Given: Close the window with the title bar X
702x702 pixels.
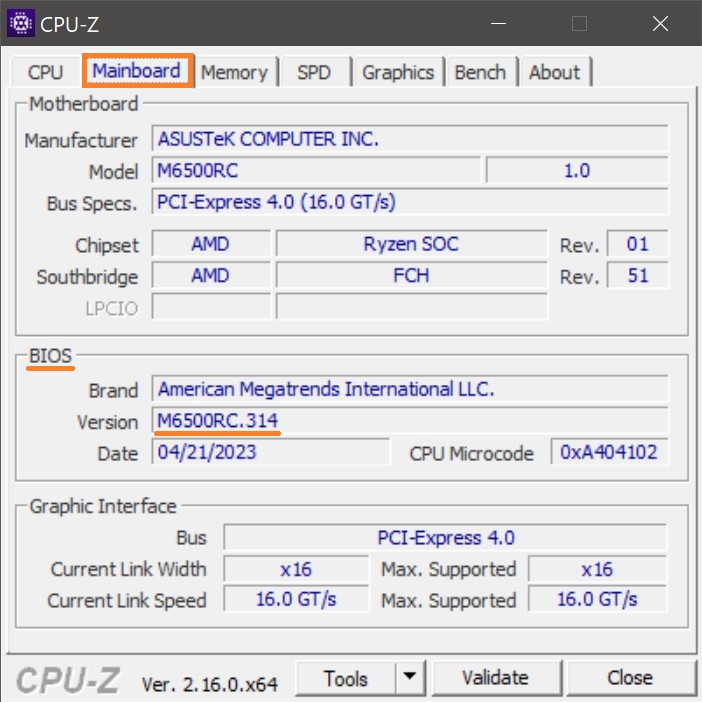Looking at the screenshot, I should (661, 24).
